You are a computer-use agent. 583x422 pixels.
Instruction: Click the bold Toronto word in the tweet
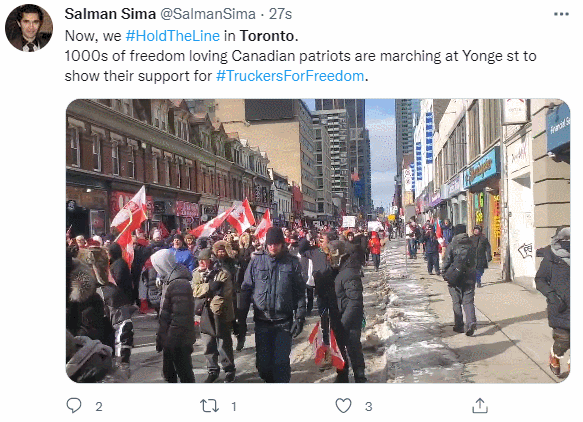[267, 36]
